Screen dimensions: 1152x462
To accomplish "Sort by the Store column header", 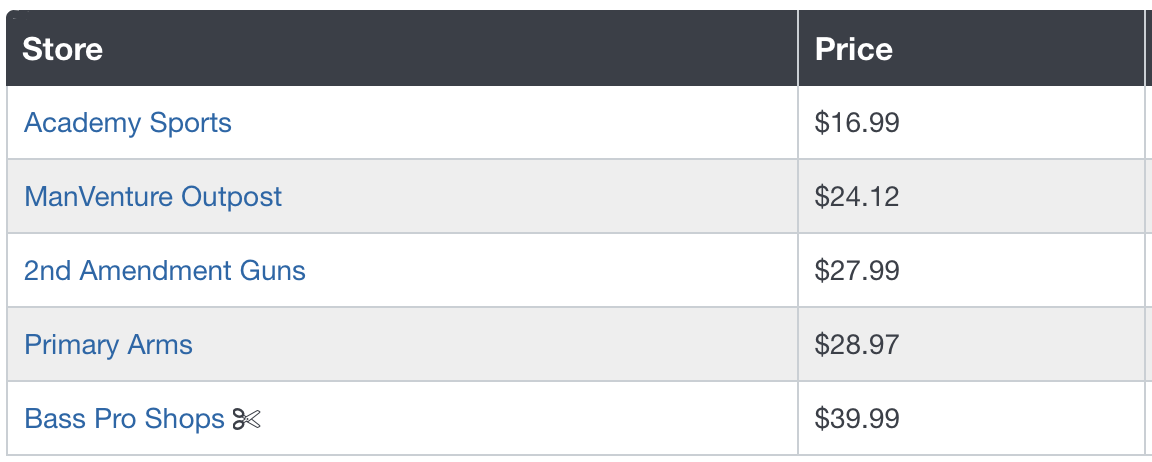I will click(62, 49).
